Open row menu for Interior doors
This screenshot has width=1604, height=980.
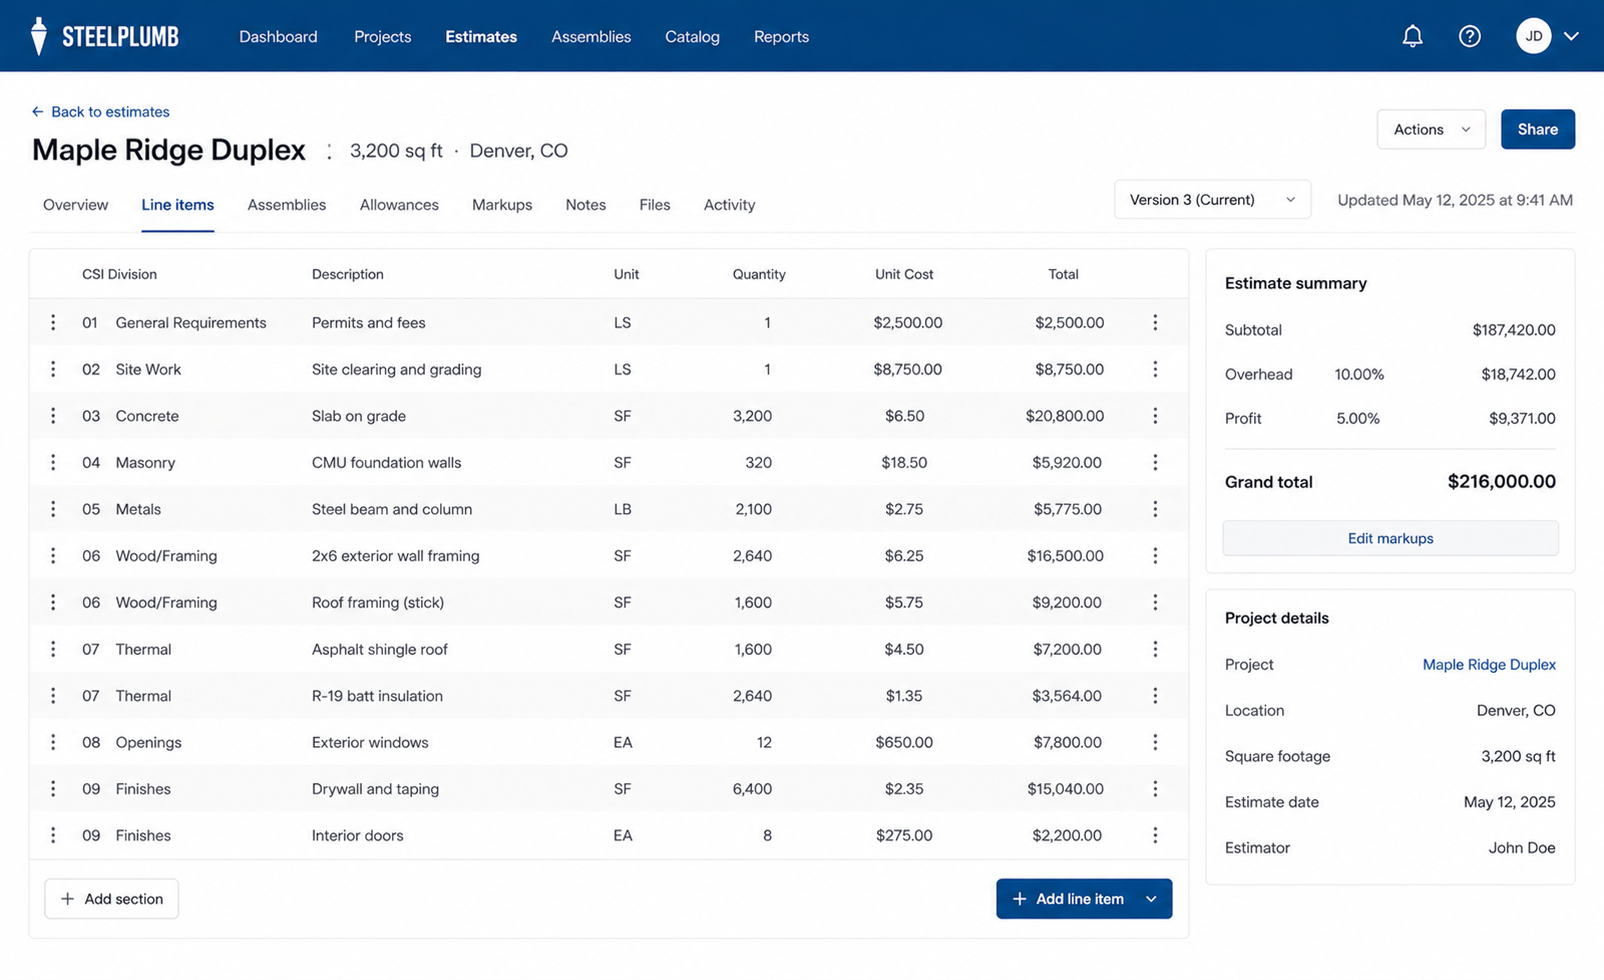pyautogui.click(x=1155, y=835)
